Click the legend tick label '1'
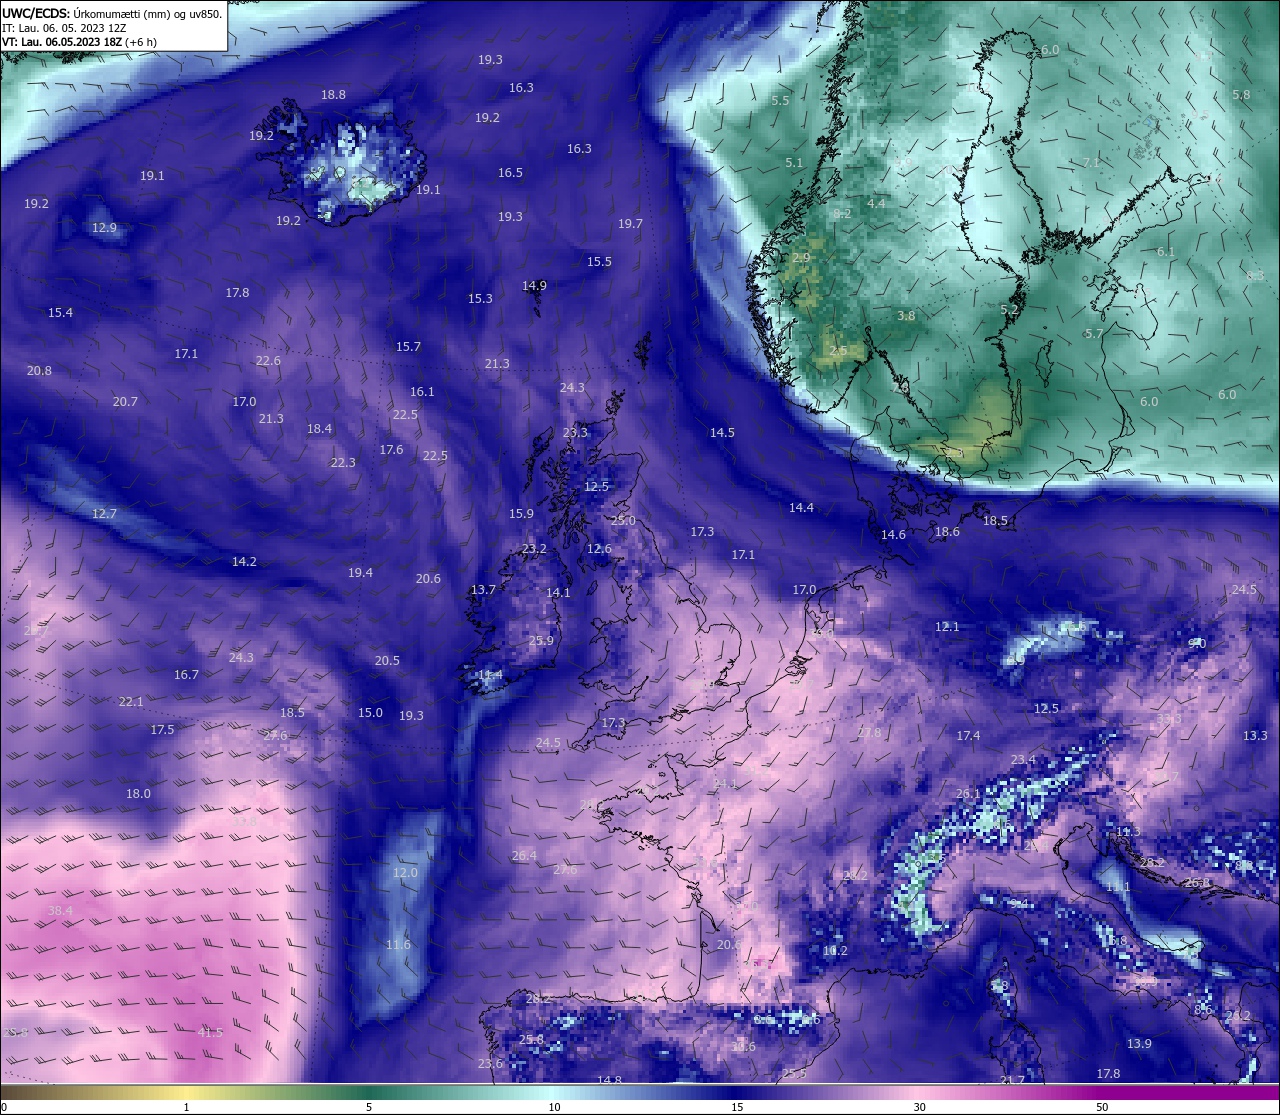This screenshot has width=1280, height=1115. tap(187, 1107)
